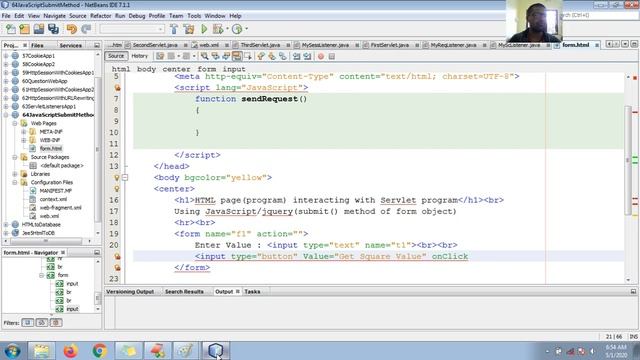
Task: Switch to the SecondServlet.java tab
Action: click(x=155, y=45)
